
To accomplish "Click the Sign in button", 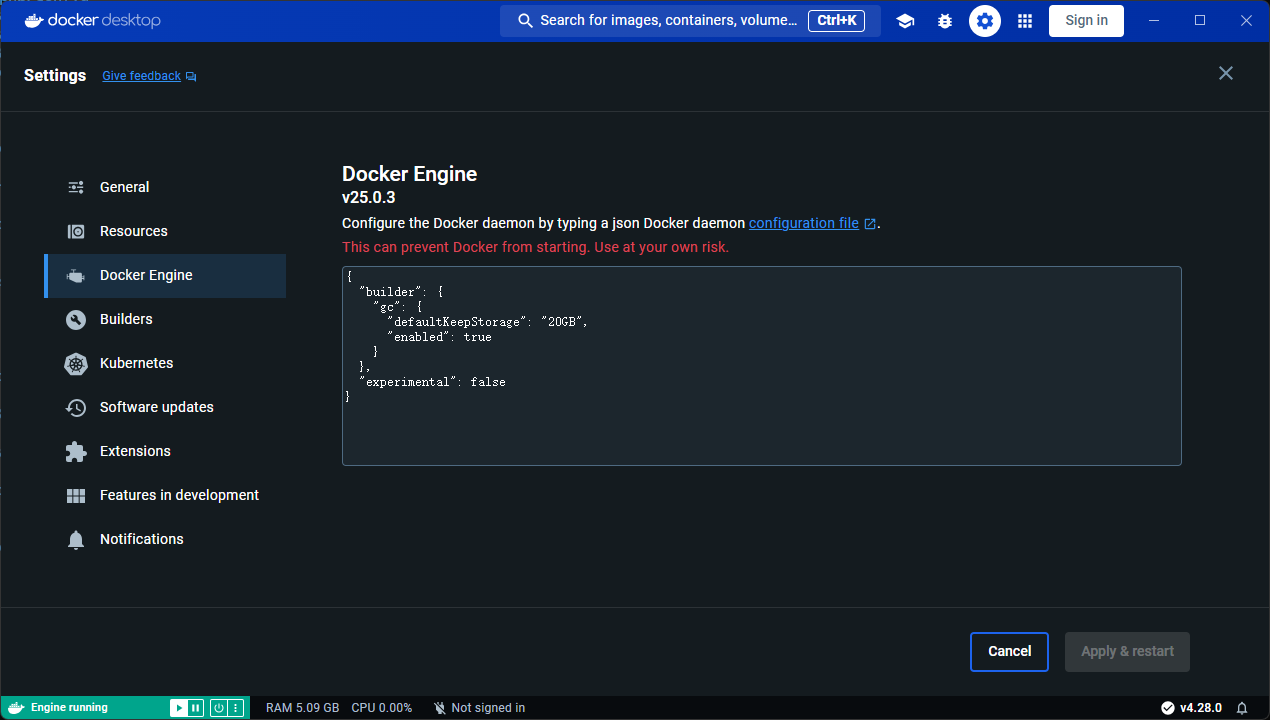I will 1086,20.
